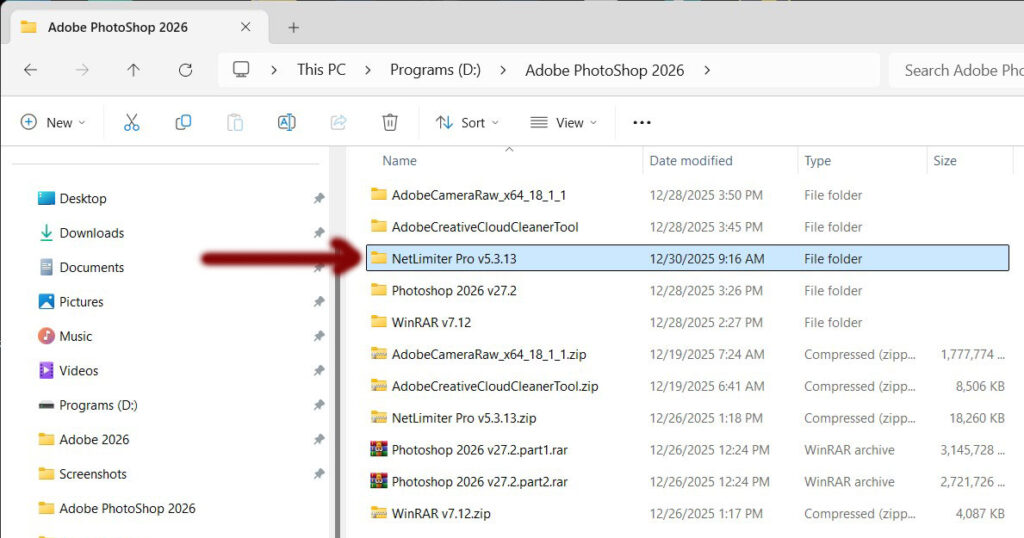1024x538 pixels.
Task: Expand chevron after Adobe PhotoShop 2026 breadcrumb
Action: coord(707,70)
